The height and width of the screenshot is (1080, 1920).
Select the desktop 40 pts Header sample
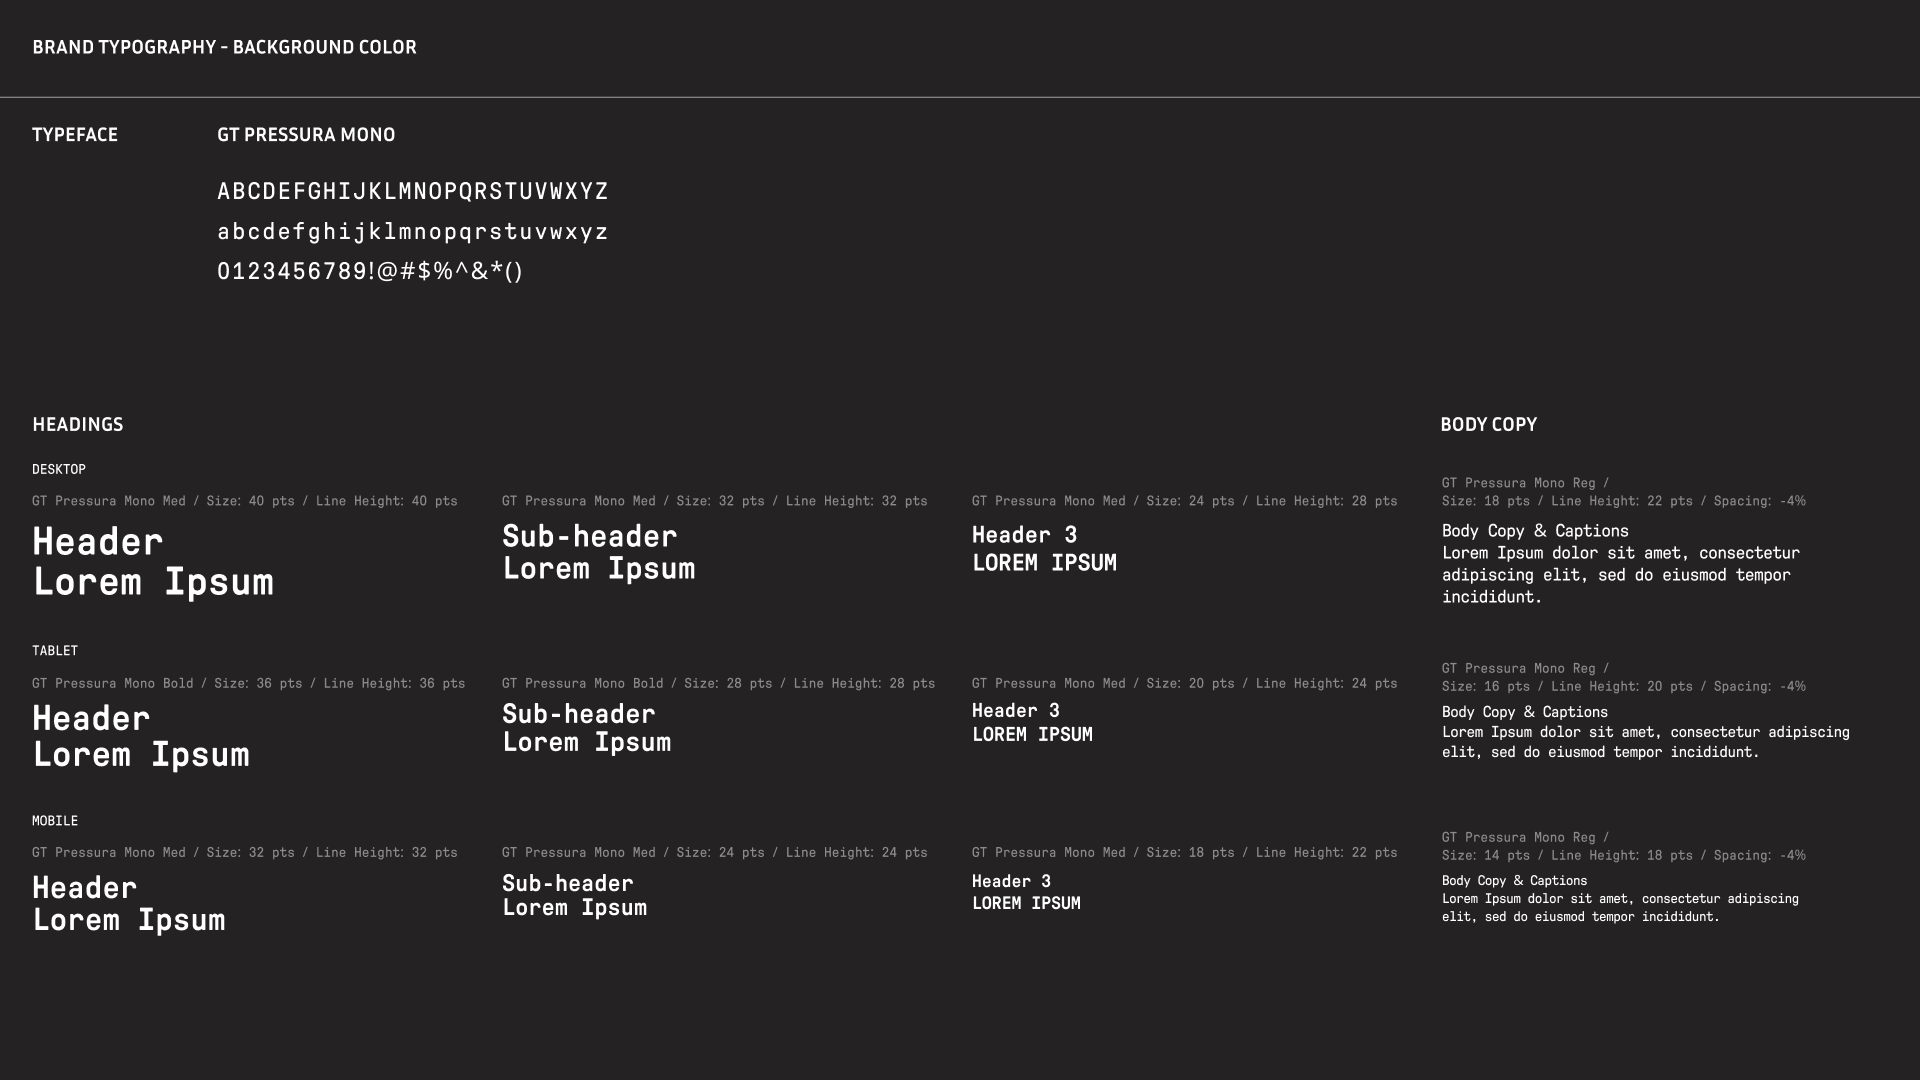pos(152,562)
